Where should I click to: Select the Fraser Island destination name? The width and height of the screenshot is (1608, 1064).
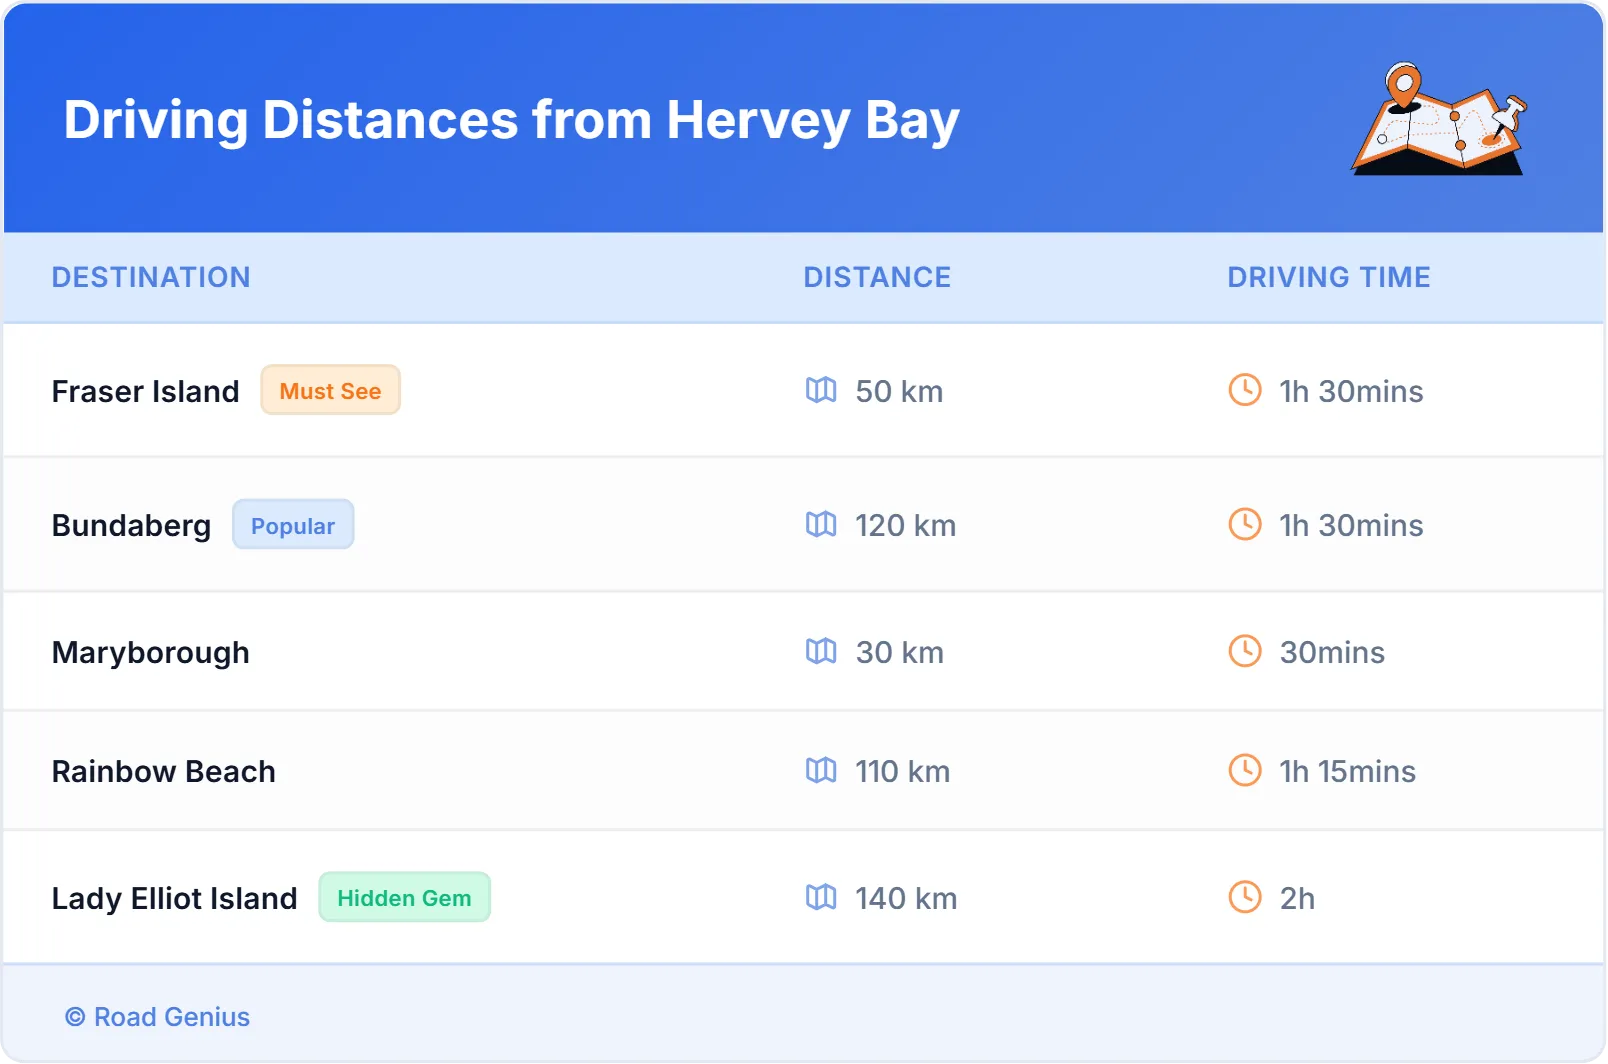click(x=146, y=391)
